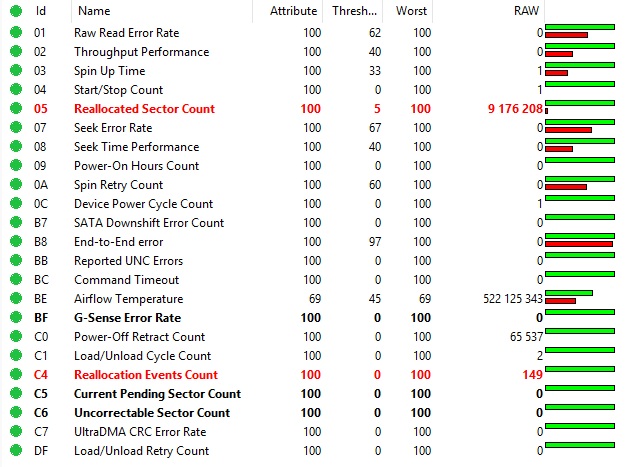
Task: Select the Uncorrectable Sector Count row
Action: coord(152,413)
